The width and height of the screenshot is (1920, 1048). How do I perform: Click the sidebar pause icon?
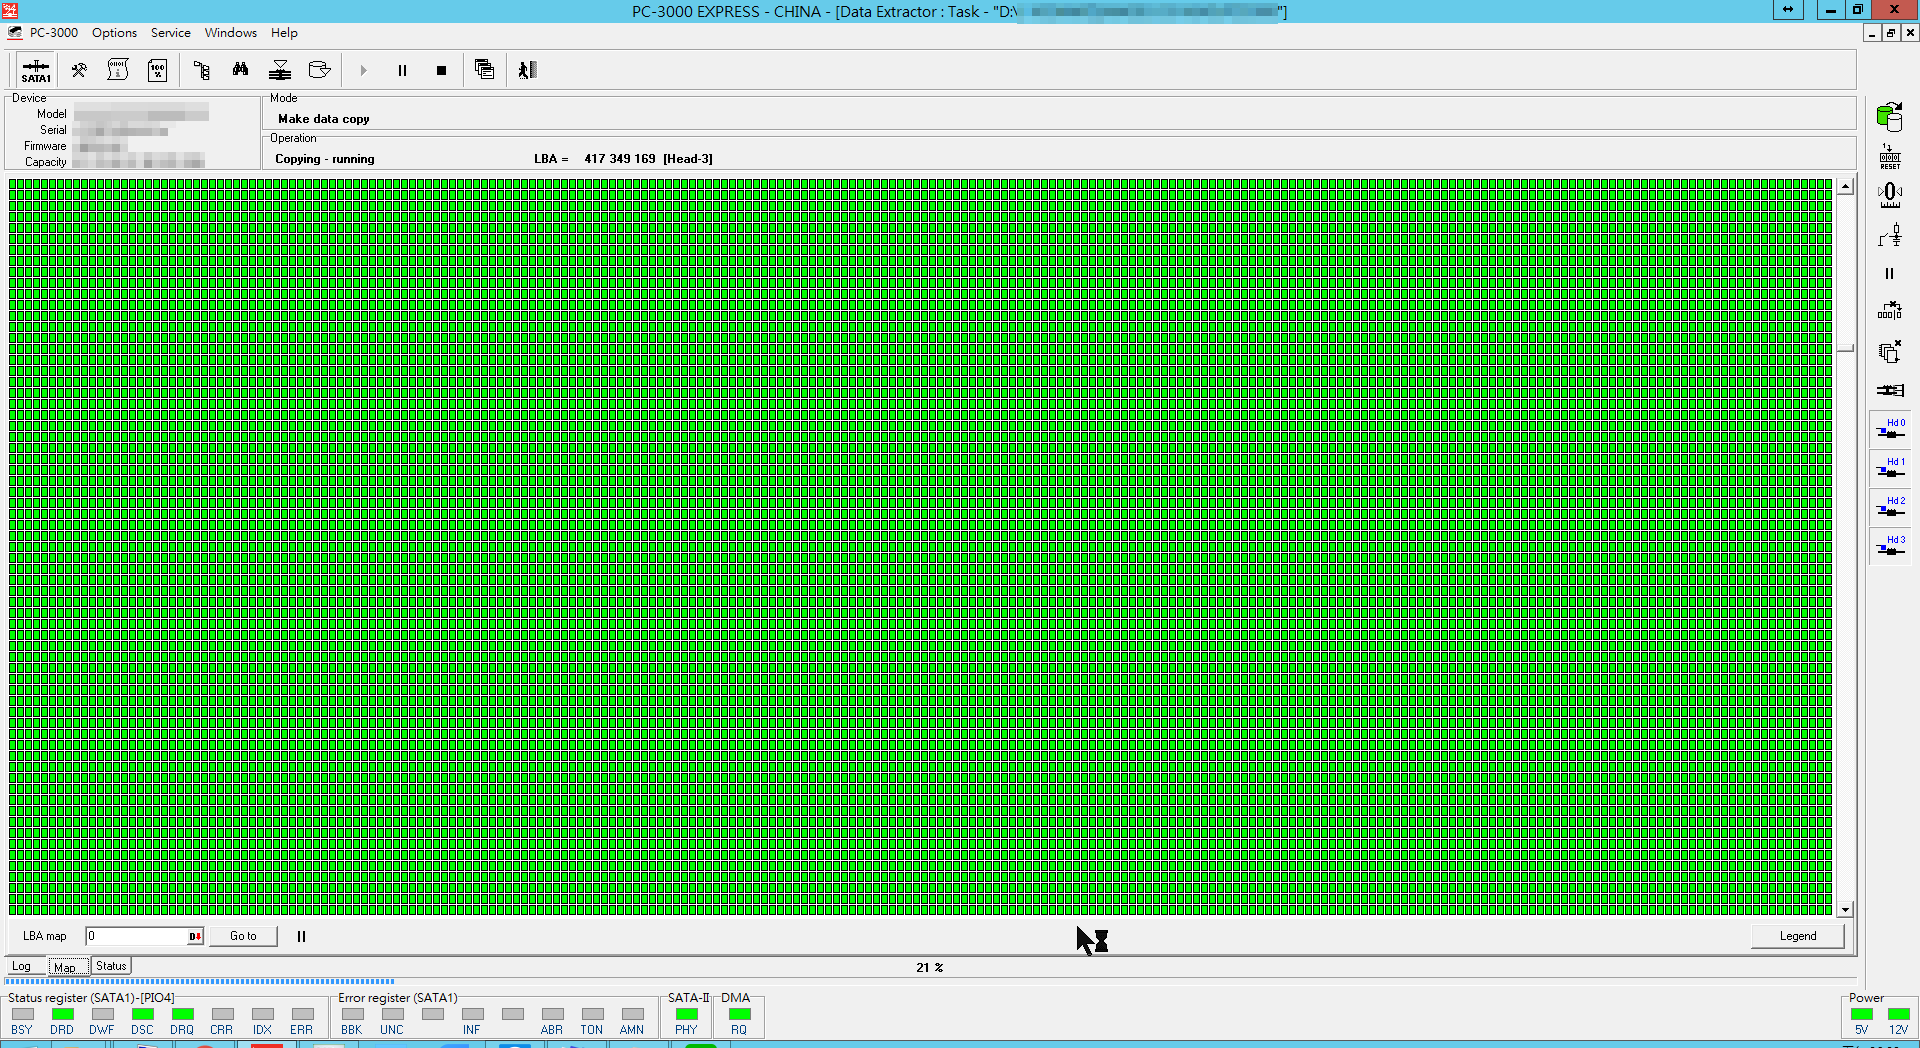(1889, 274)
